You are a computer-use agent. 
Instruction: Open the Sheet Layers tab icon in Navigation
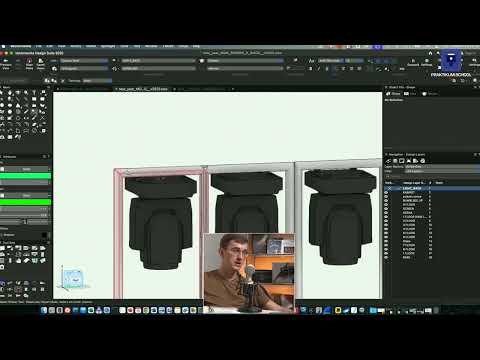coord(402,161)
